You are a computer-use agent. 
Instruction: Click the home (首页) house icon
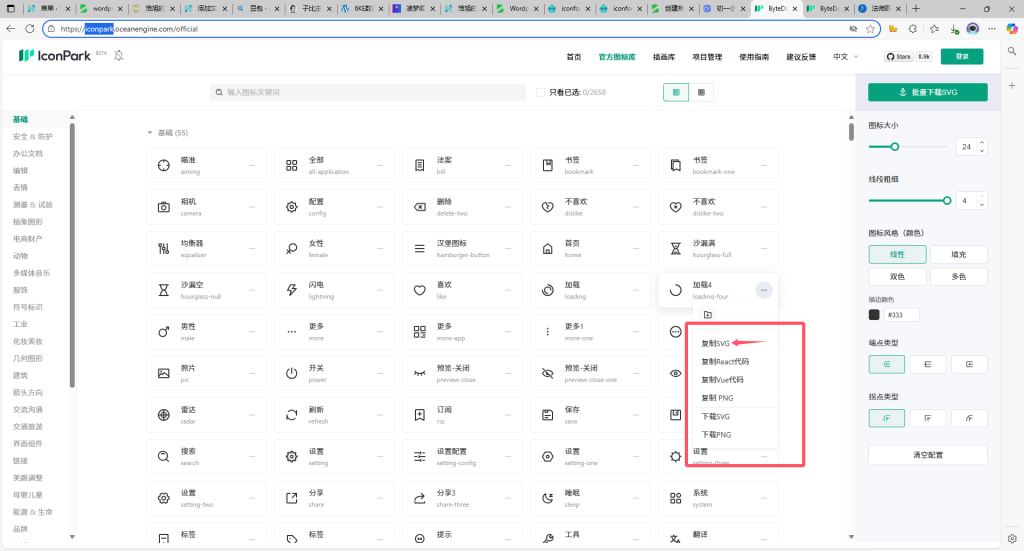coord(547,248)
